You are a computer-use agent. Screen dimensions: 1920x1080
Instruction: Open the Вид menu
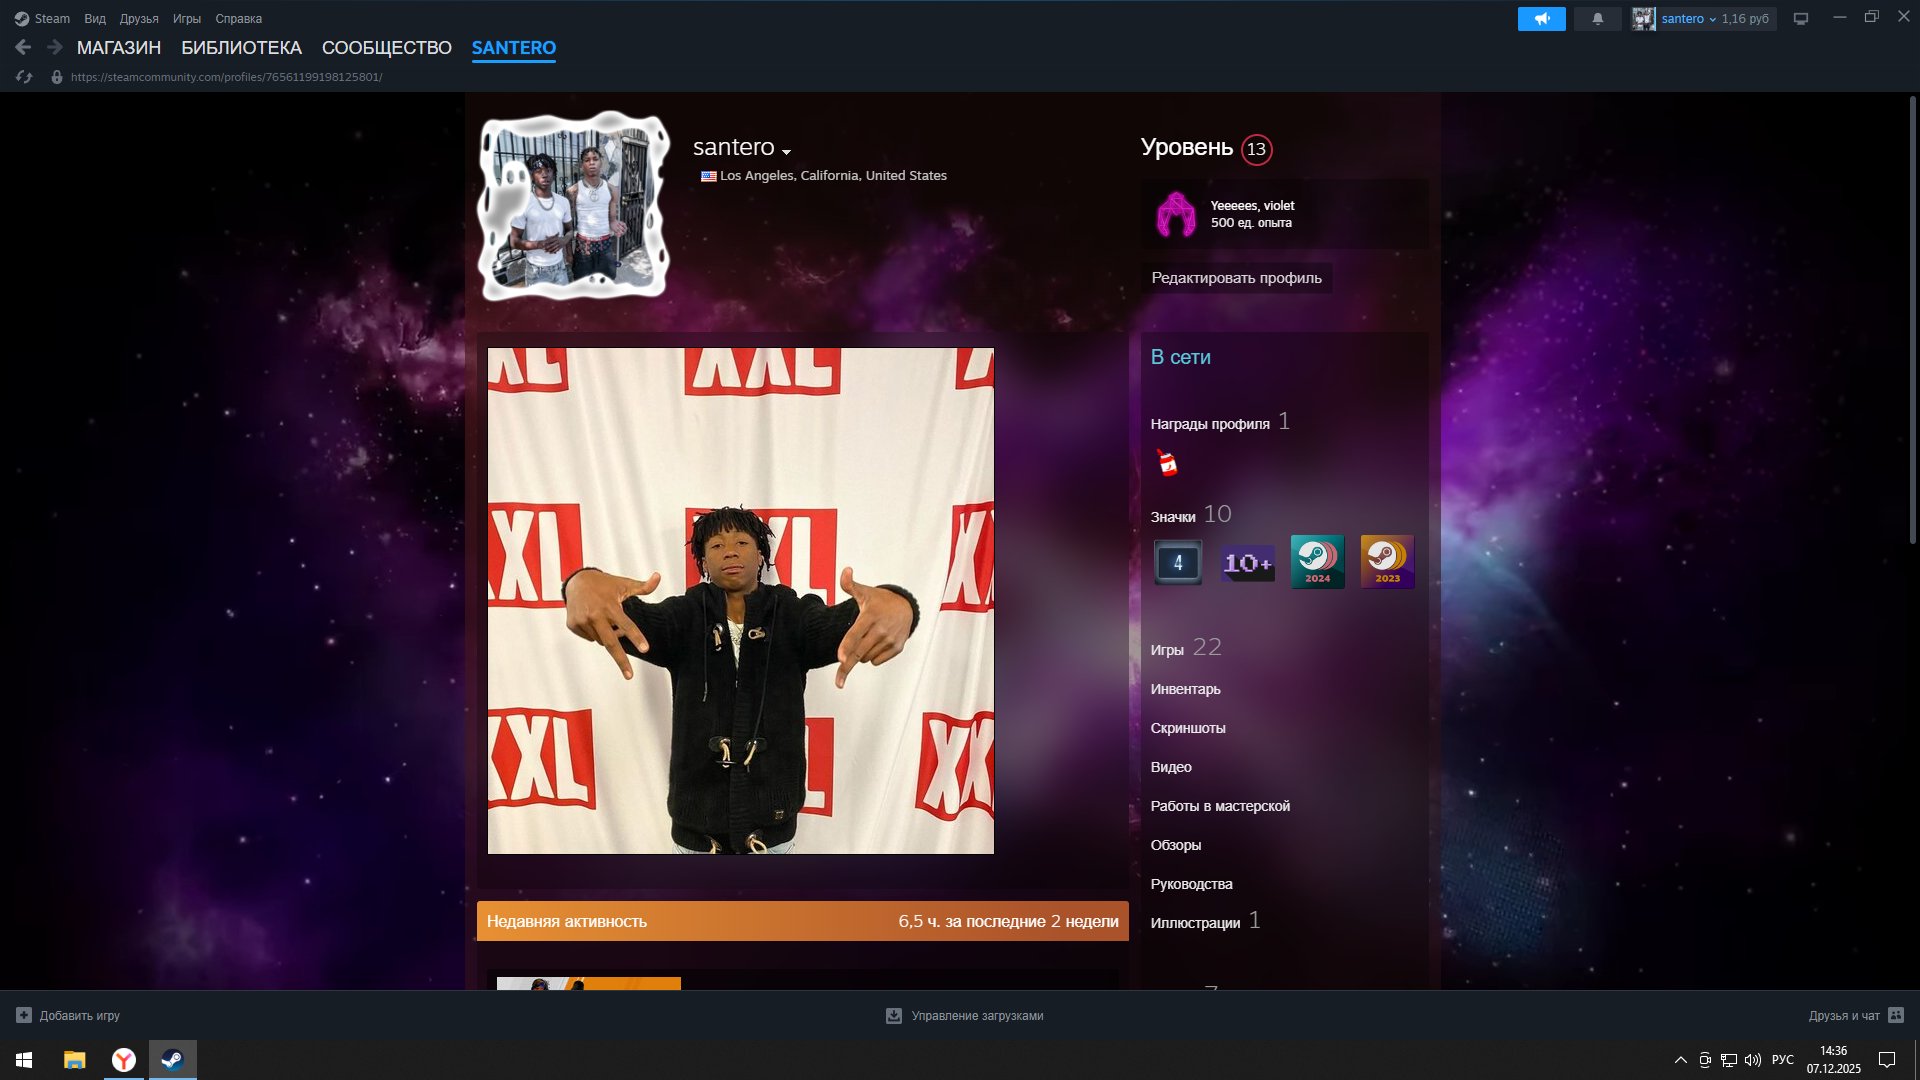coord(94,18)
